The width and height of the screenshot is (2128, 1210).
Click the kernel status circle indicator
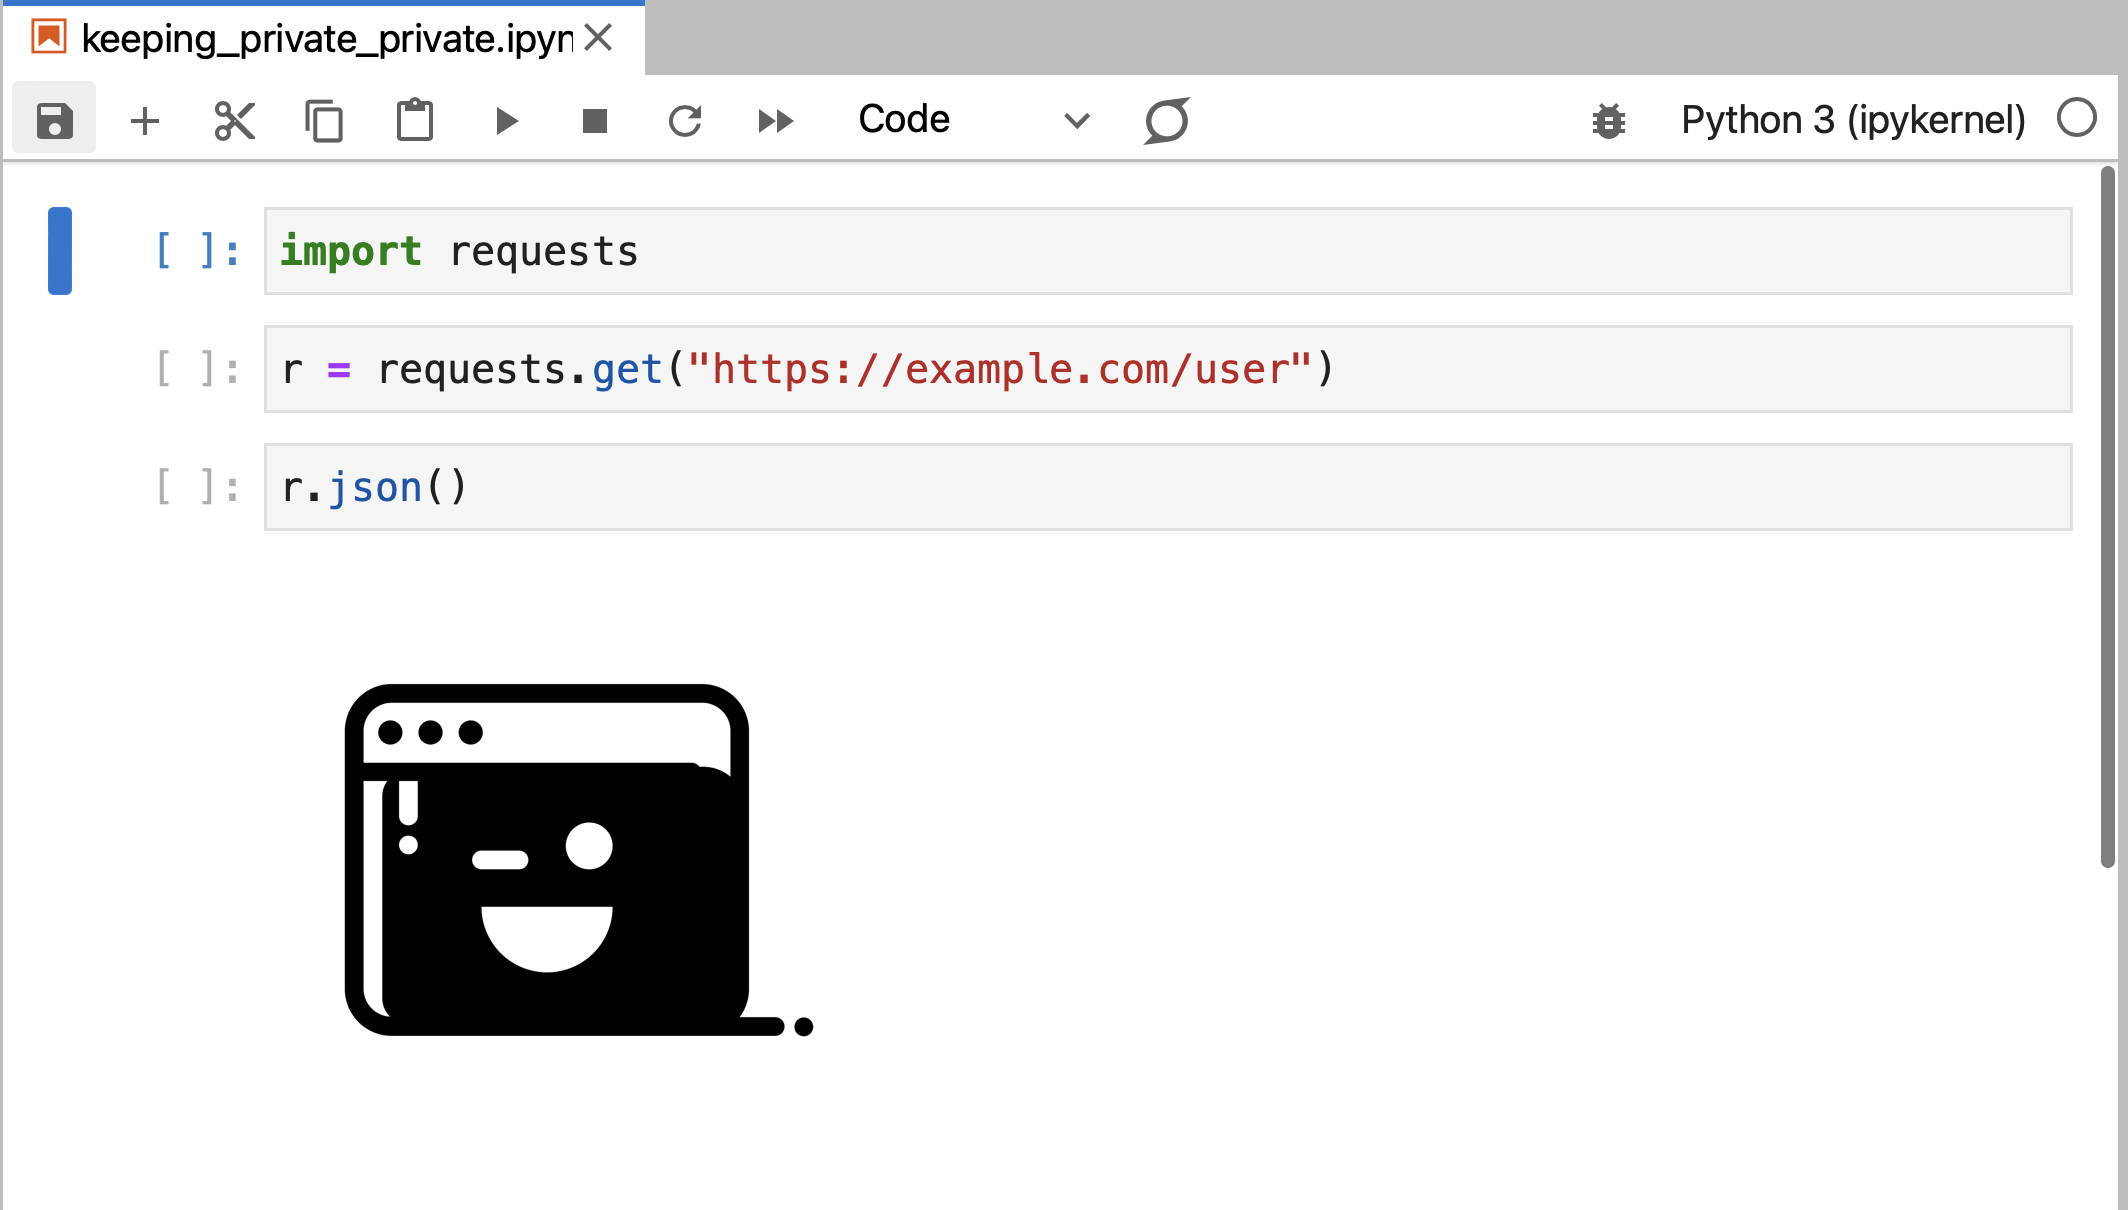coord(2077,118)
